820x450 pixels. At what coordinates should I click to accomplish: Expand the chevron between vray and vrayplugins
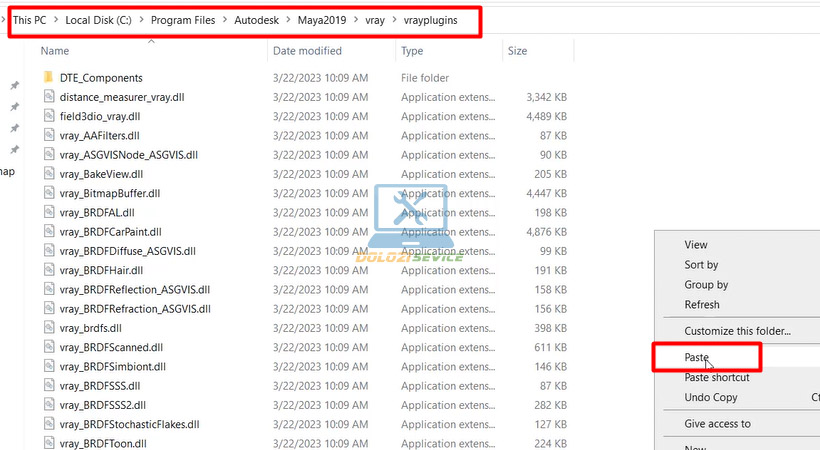394,20
